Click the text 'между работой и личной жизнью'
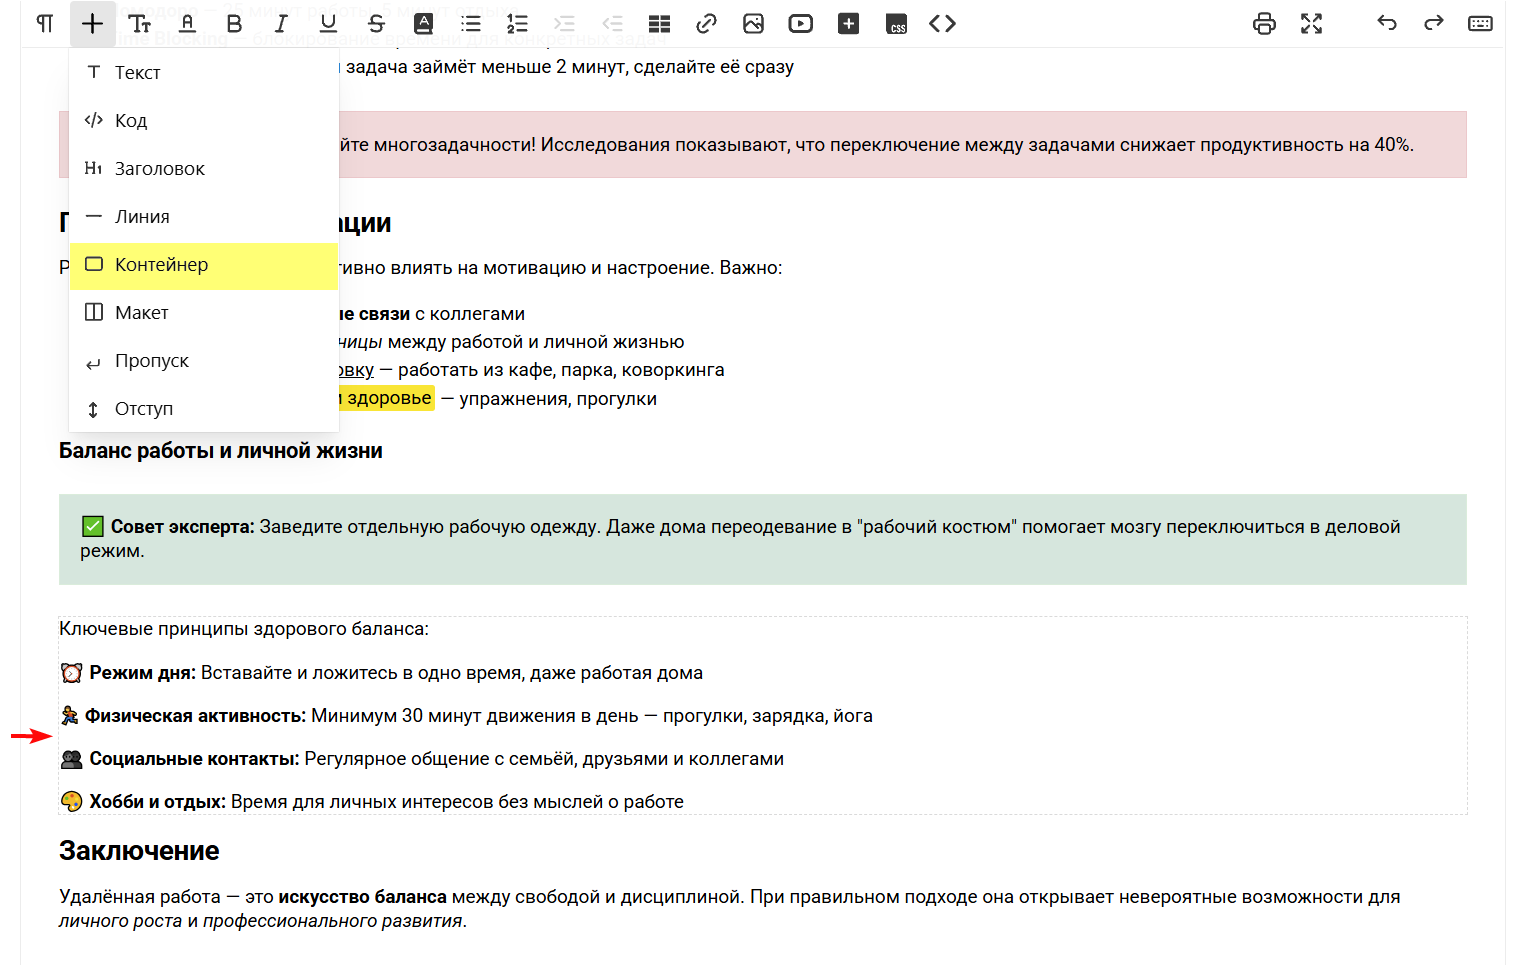 tap(535, 342)
